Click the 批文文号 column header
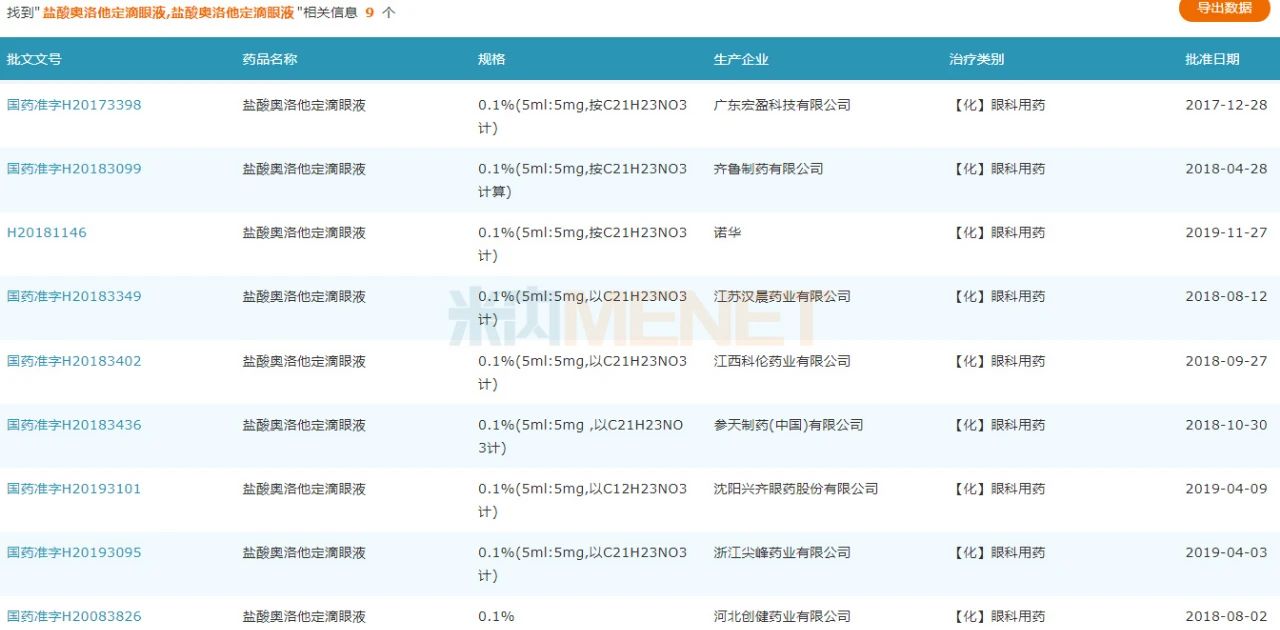The height and width of the screenshot is (630, 1280). pyautogui.click(x=34, y=59)
